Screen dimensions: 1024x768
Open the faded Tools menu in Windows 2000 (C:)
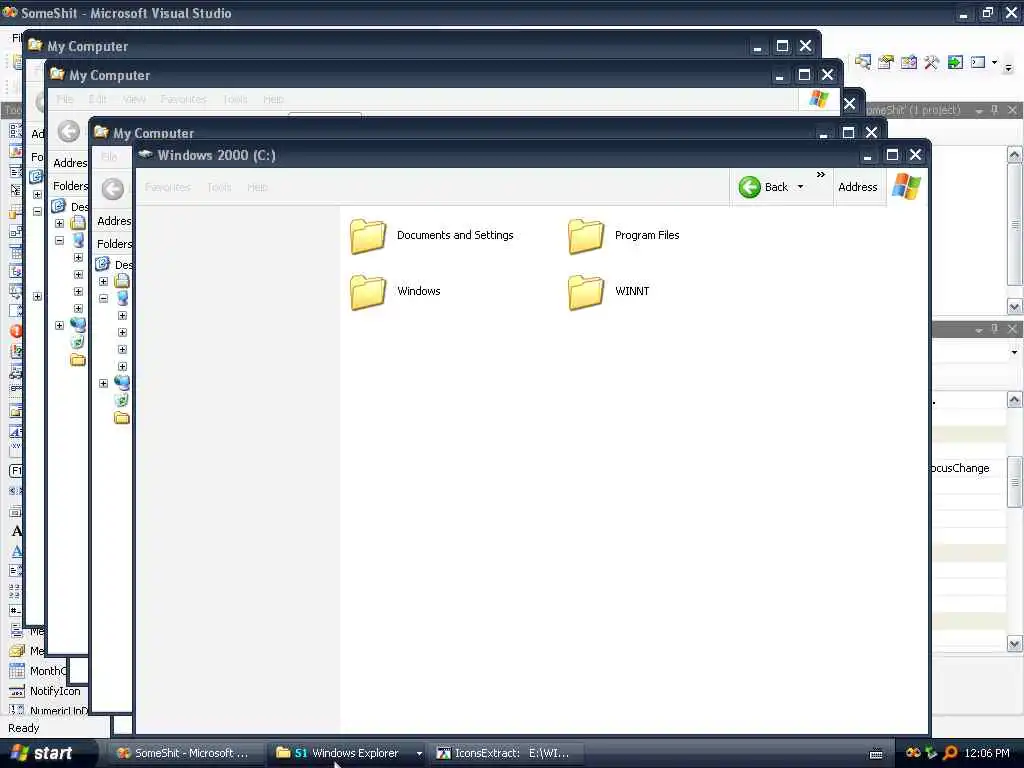[219, 187]
